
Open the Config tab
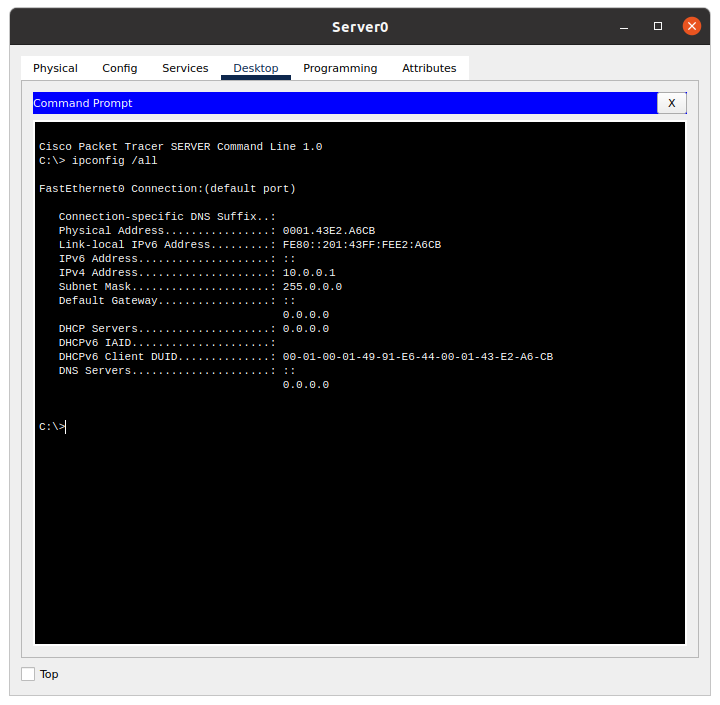[120, 68]
